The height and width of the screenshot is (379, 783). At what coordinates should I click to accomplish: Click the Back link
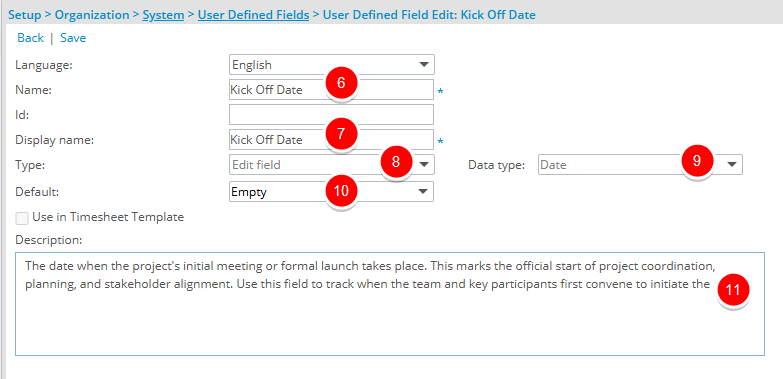click(x=30, y=38)
